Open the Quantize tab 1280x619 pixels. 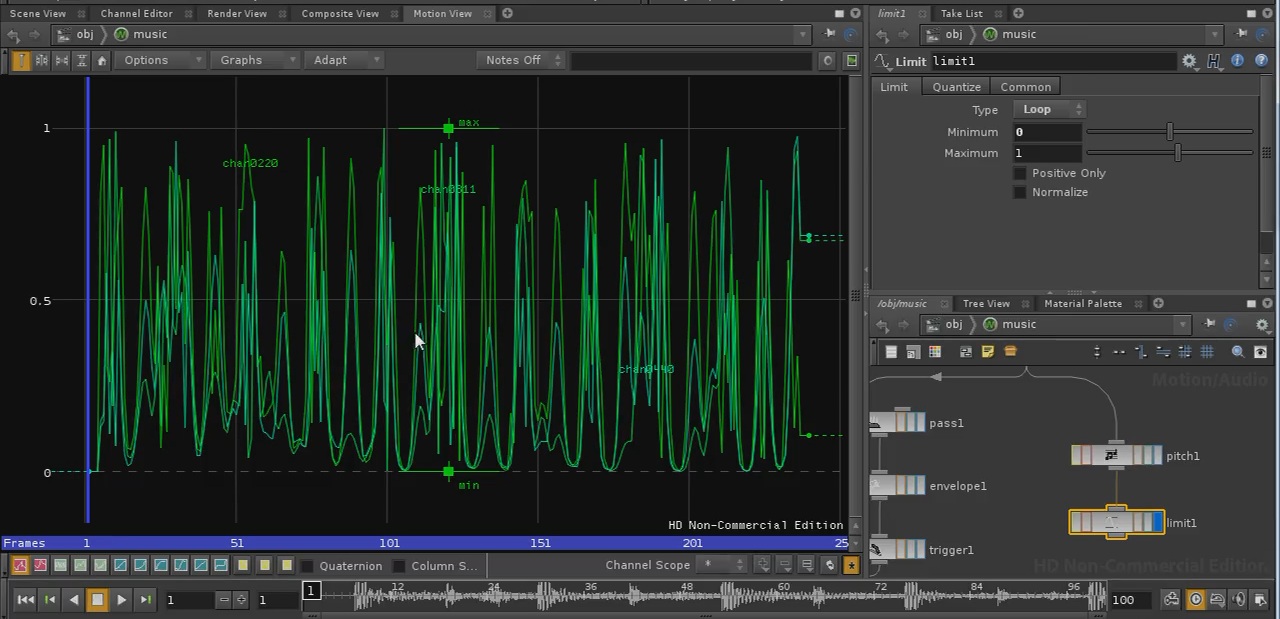956,87
